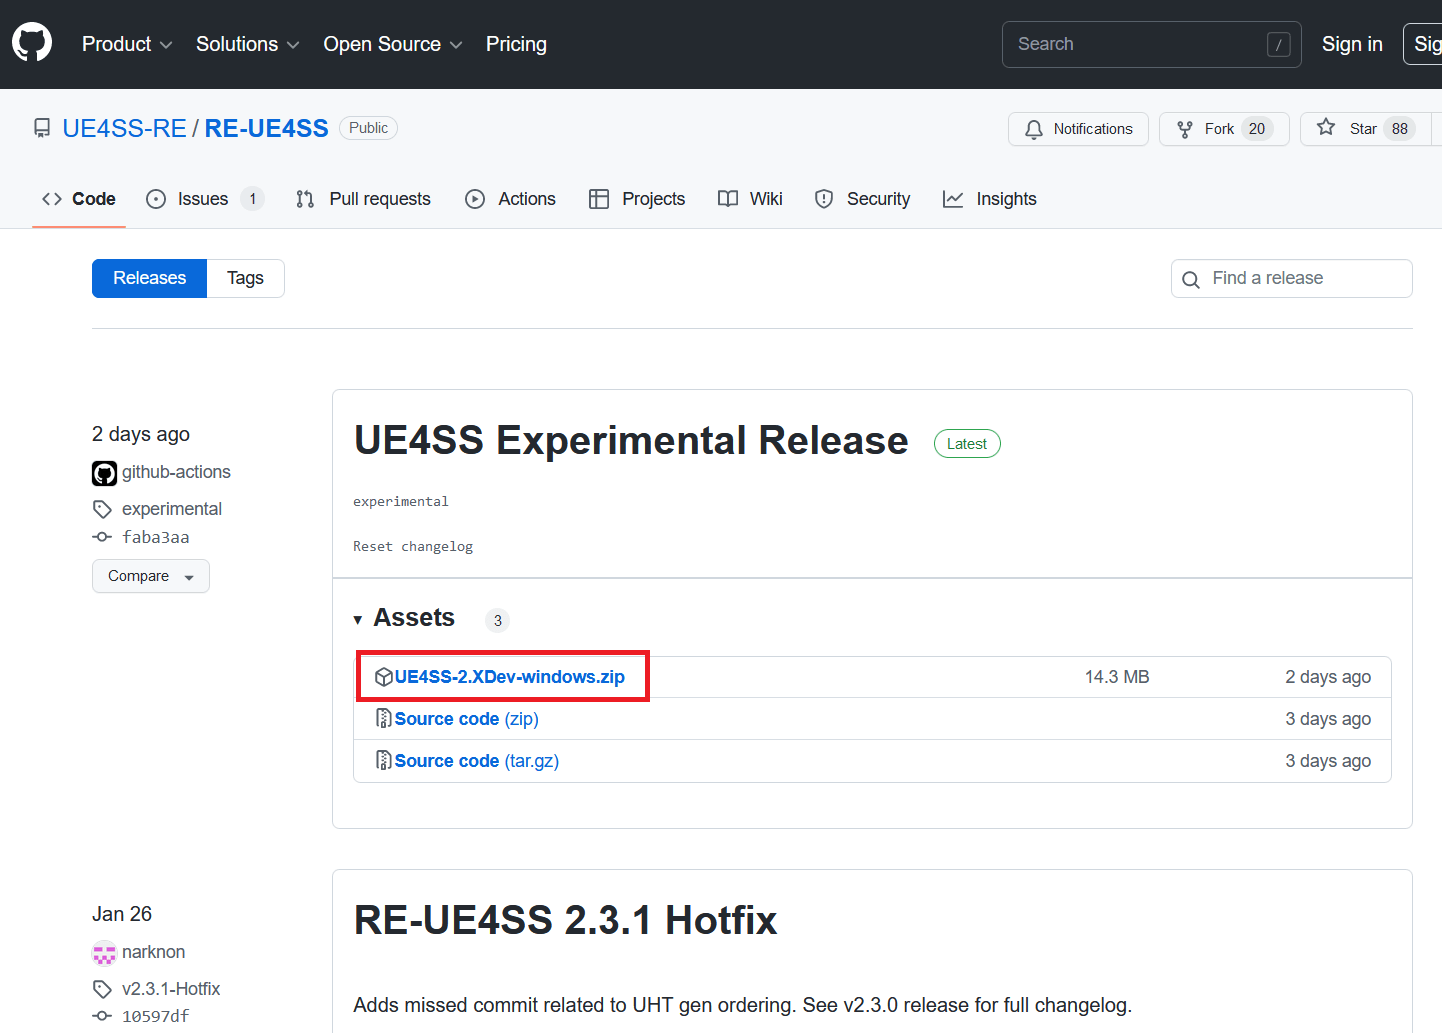Click the package icon for UE4SS-2.XDev-windows.zip
The image size is (1442, 1033).
coord(384,677)
